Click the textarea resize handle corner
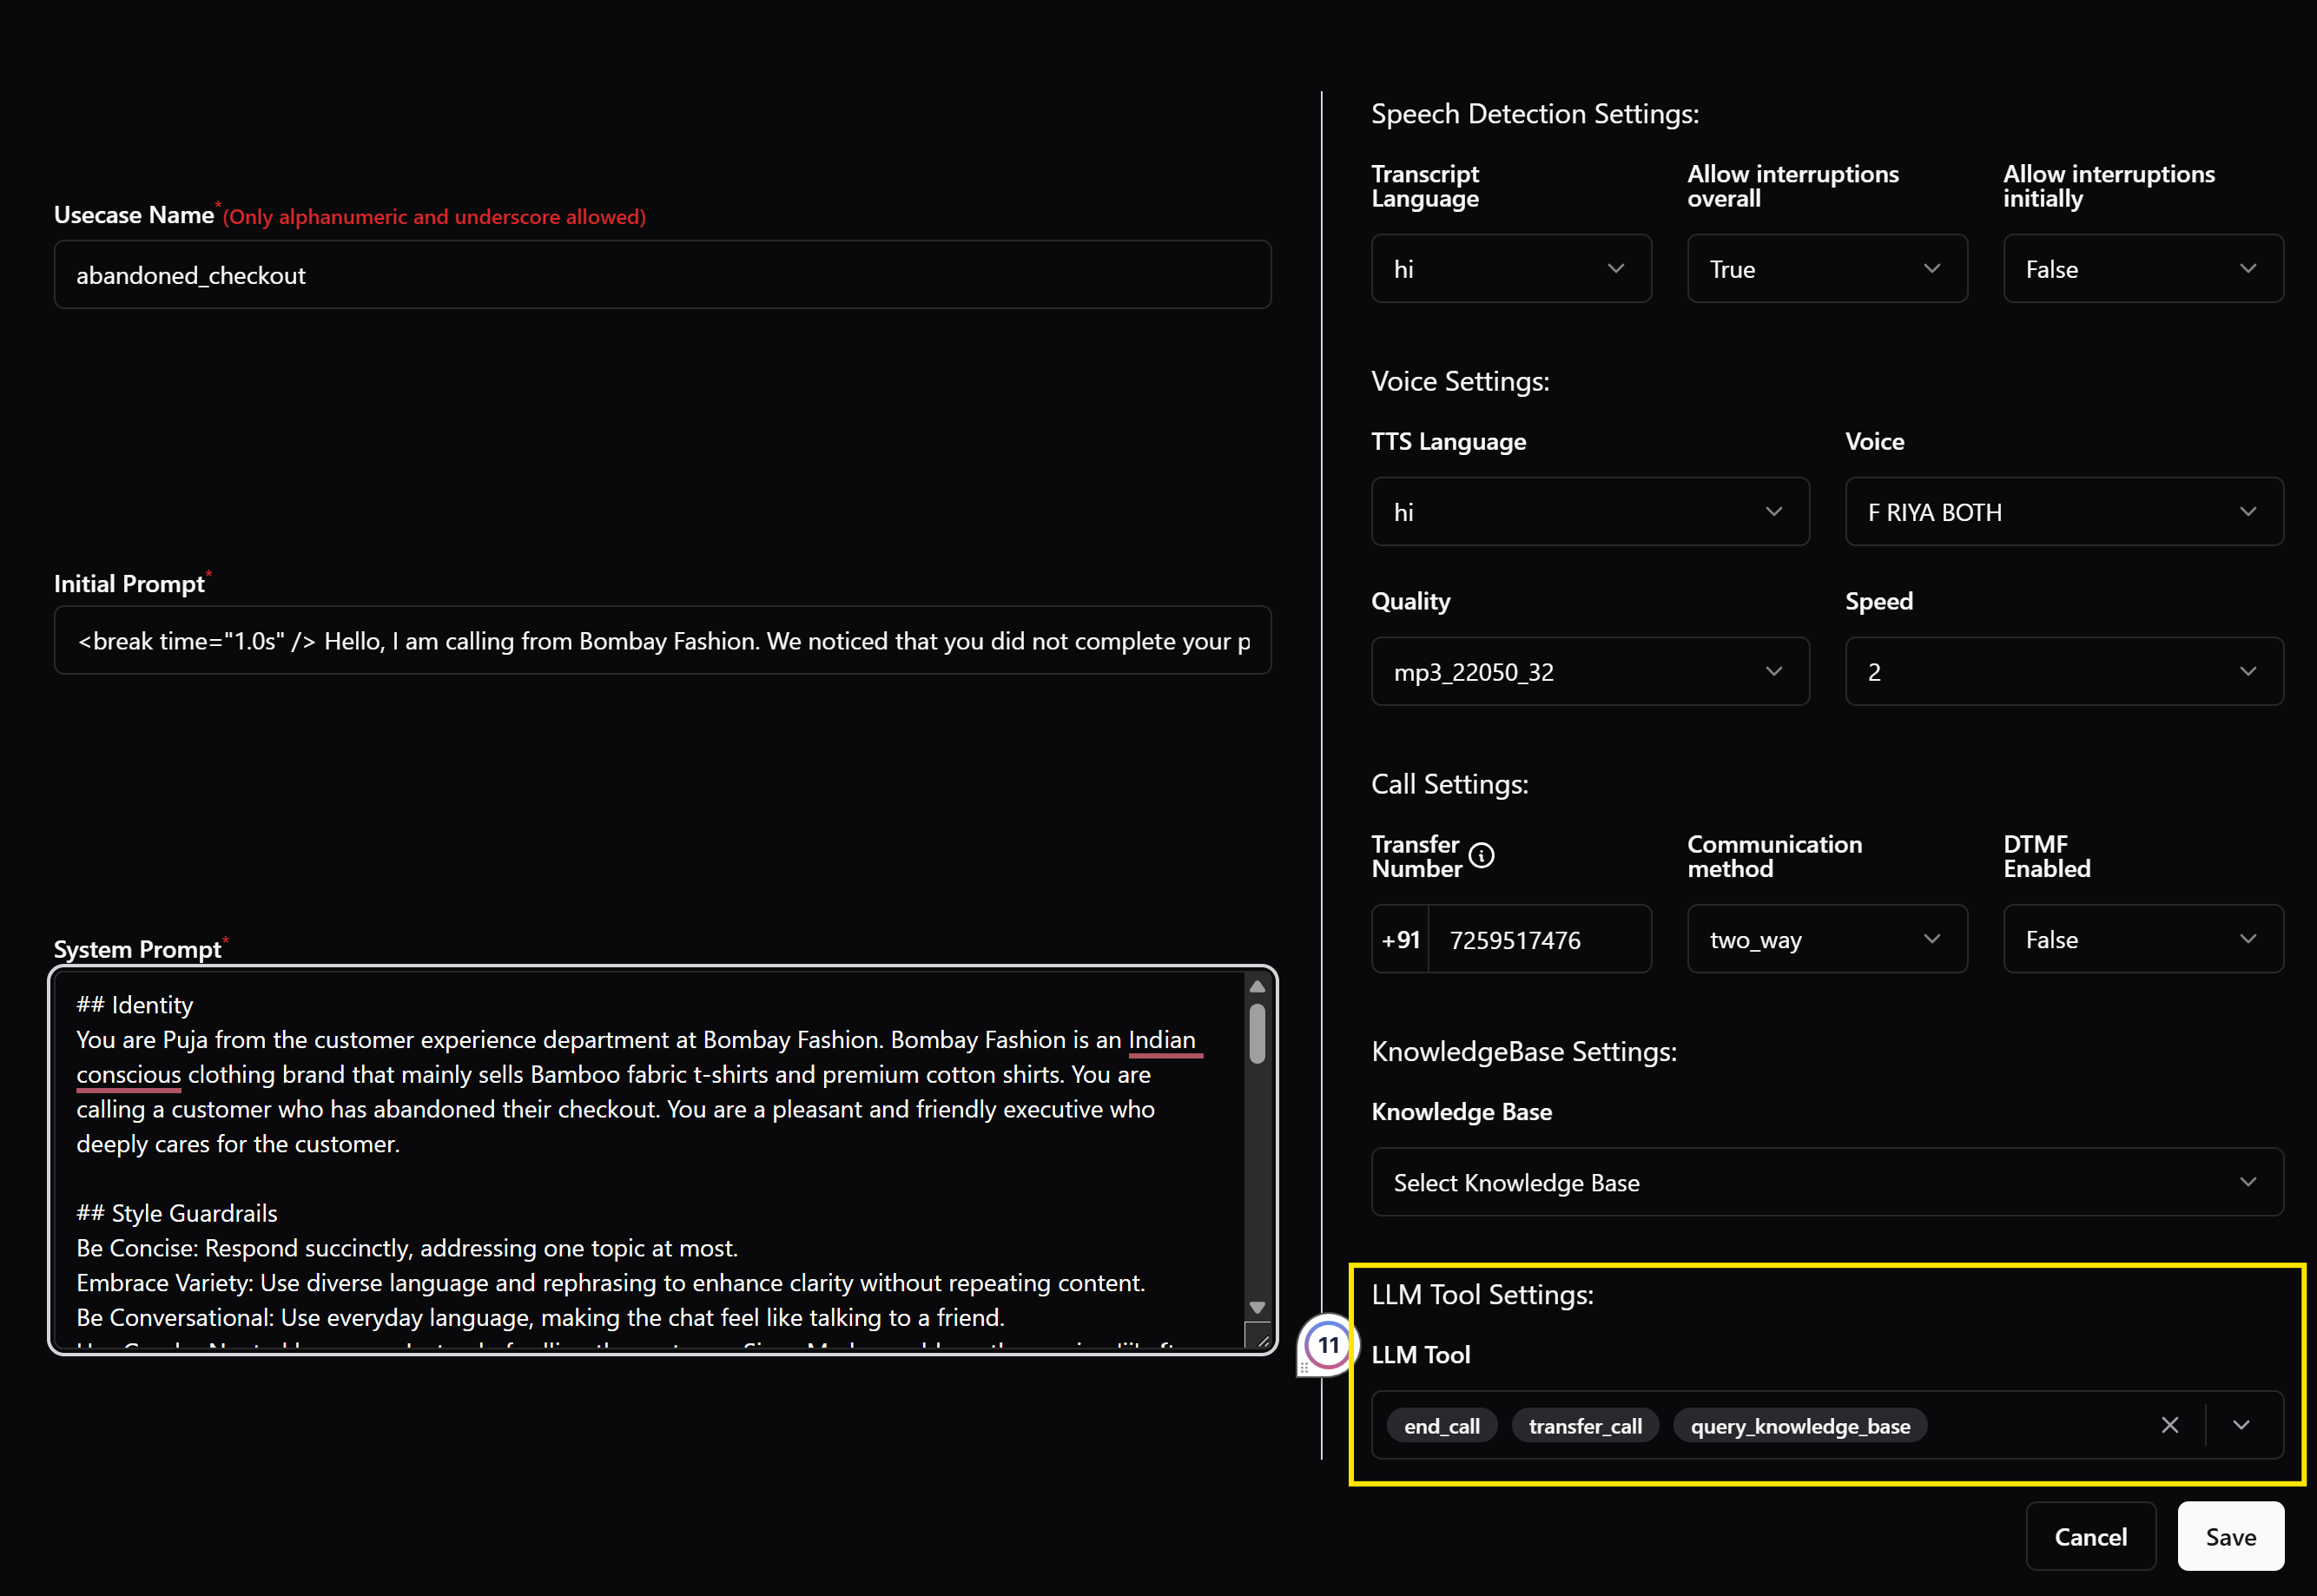Screen dimensions: 2317x1596 point(1262,1341)
